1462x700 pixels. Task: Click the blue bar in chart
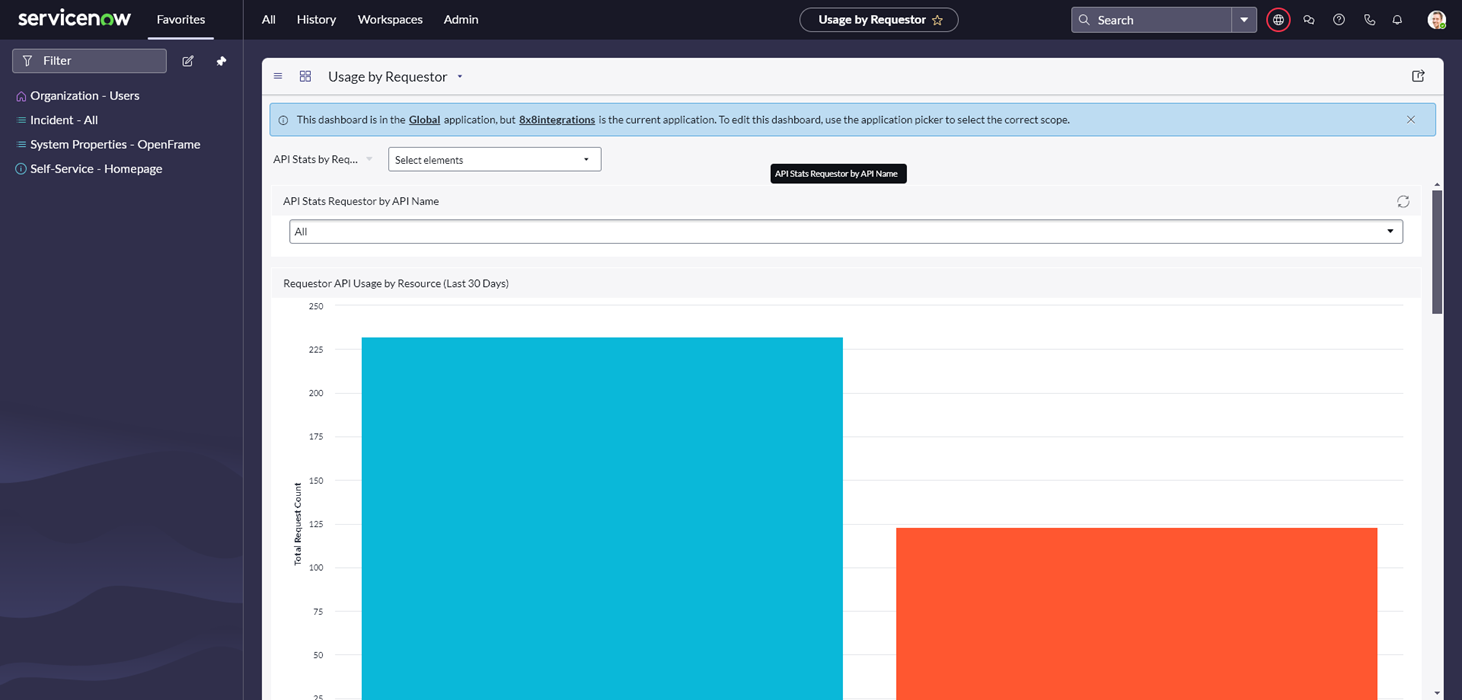click(x=602, y=518)
